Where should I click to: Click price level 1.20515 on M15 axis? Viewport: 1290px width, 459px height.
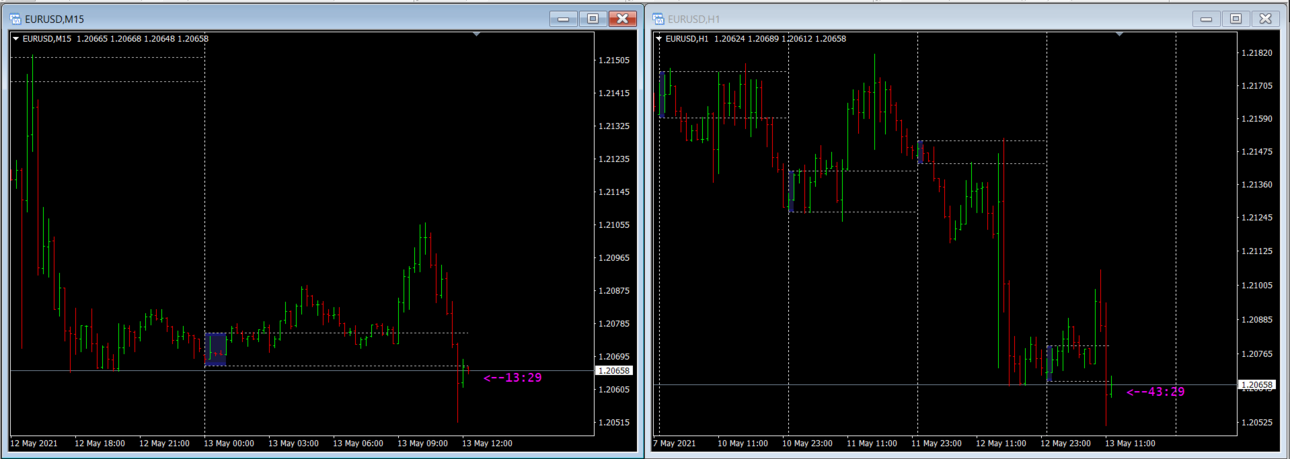(x=615, y=422)
